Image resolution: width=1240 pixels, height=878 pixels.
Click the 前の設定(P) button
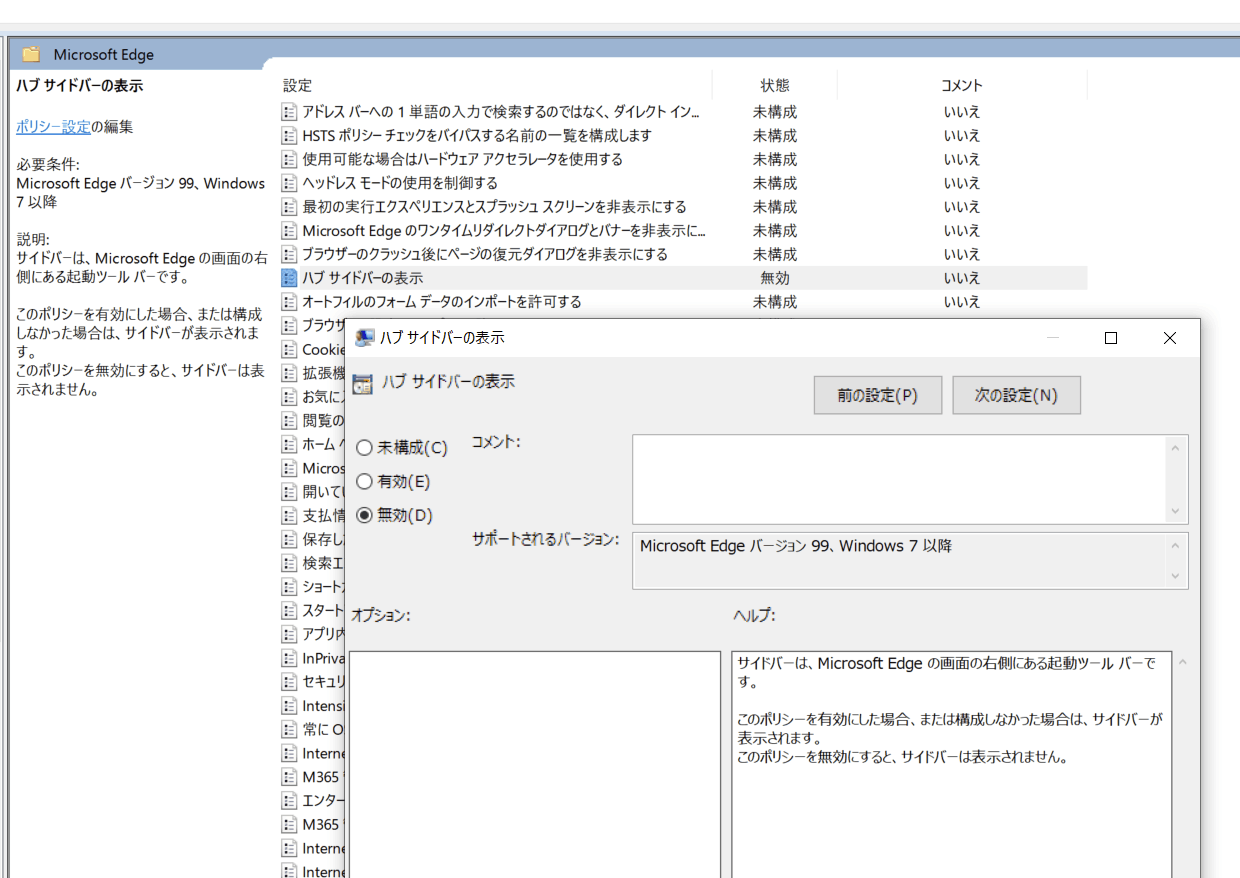click(x=878, y=395)
